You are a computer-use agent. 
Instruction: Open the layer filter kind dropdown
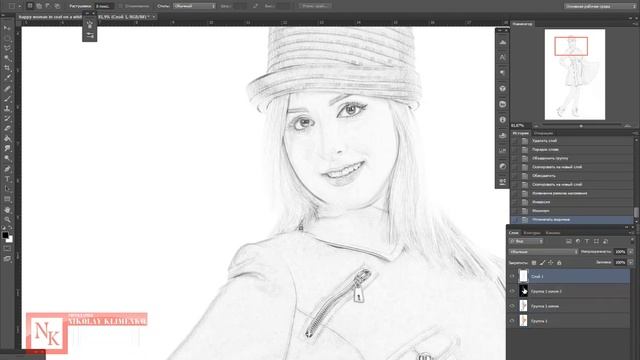(526, 241)
